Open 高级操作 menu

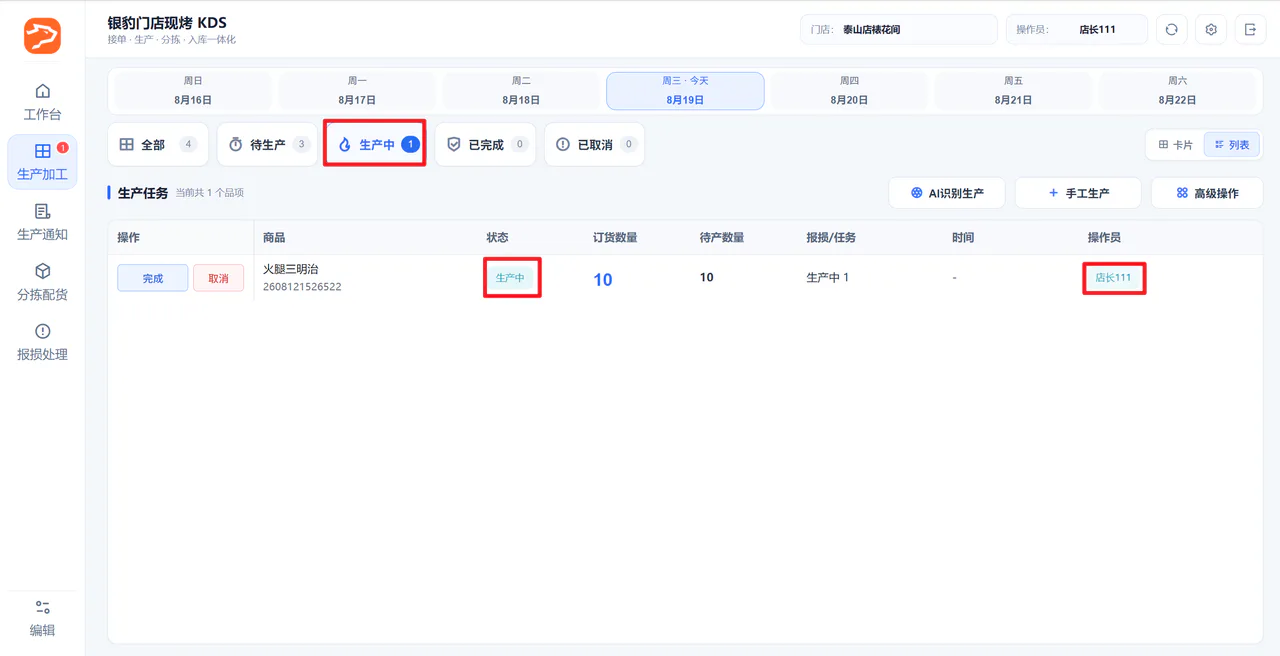[1207, 193]
